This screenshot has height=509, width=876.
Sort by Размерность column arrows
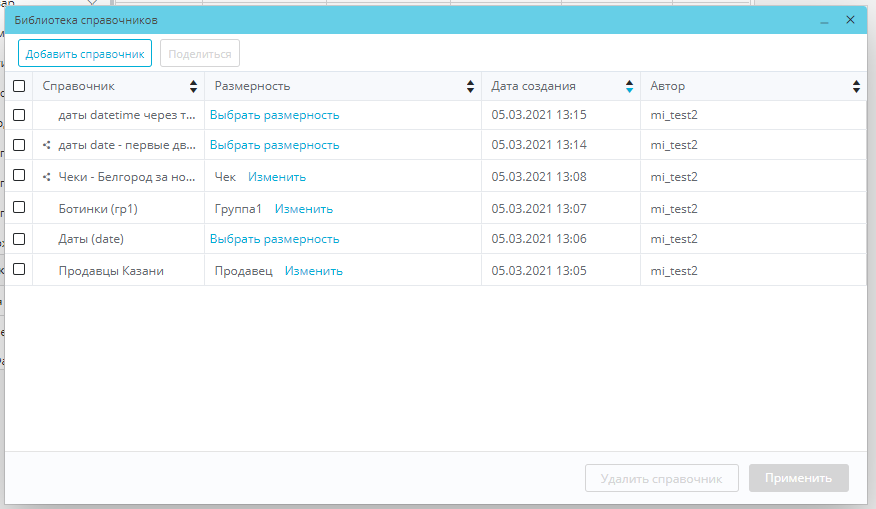point(471,87)
